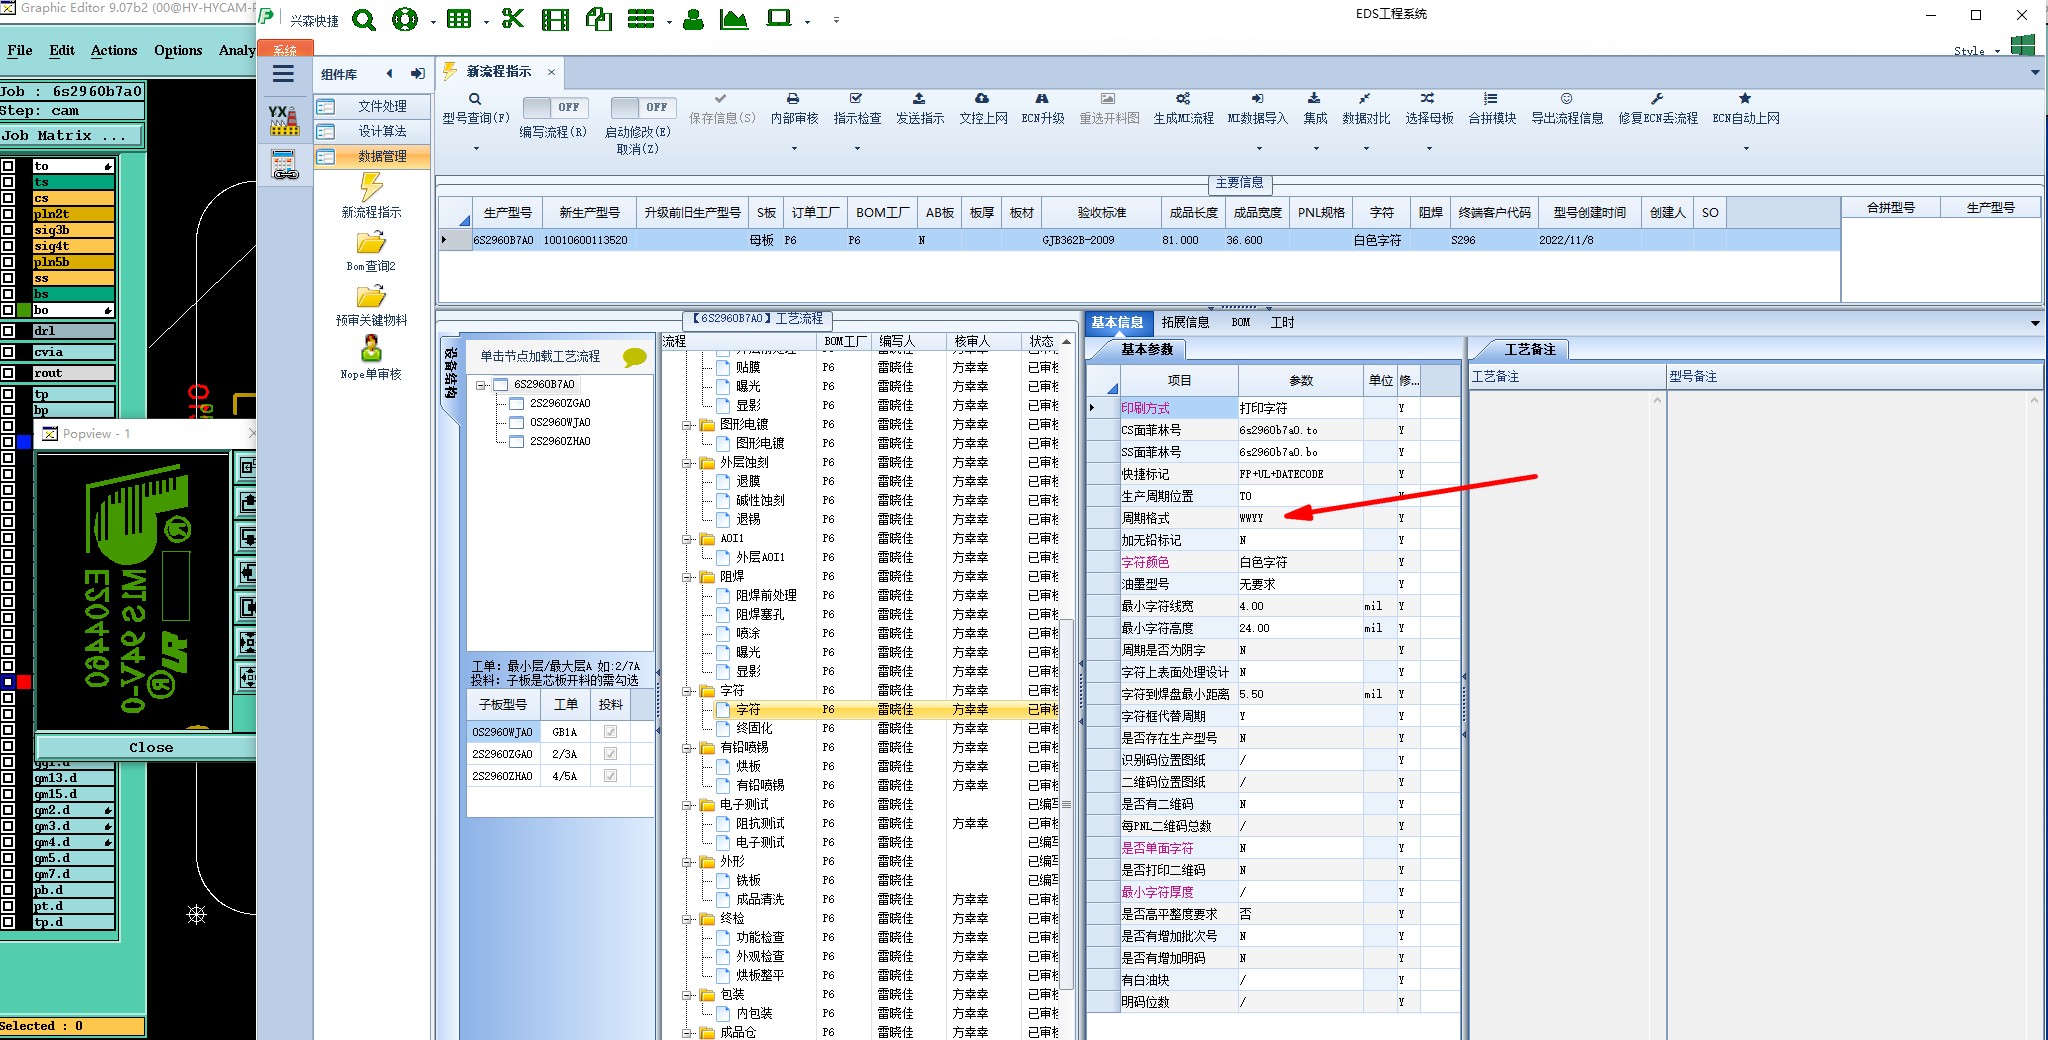
Task: Click 合拼模块 list button
Action: (x=1491, y=109)
